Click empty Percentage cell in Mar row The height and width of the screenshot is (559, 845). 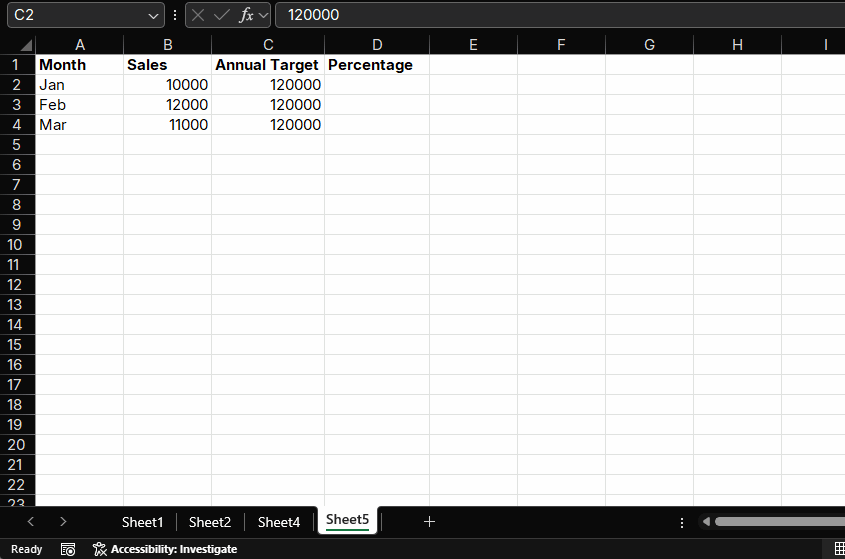(x=377, y=125)
